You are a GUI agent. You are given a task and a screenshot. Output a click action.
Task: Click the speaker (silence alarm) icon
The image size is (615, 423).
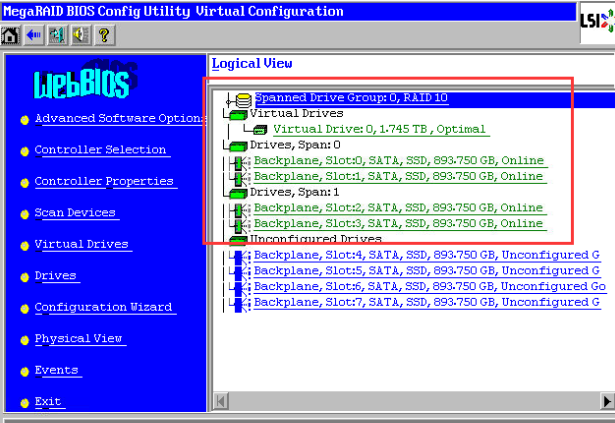(x=78, y=35)
